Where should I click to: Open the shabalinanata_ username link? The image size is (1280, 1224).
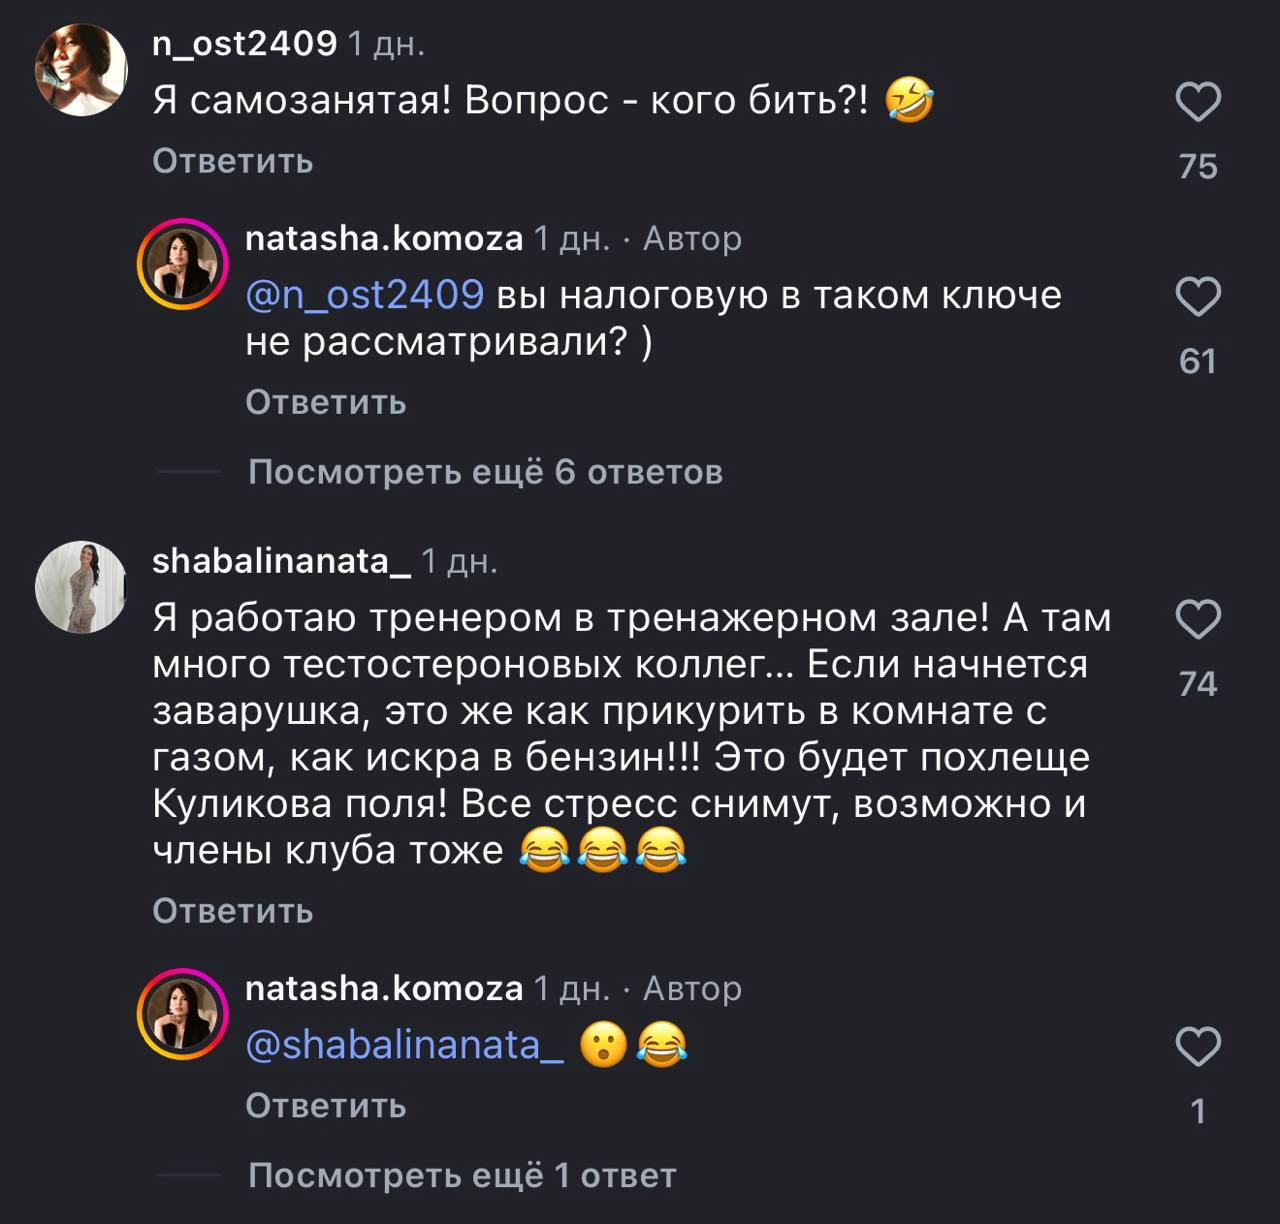[x=280, y=561]
